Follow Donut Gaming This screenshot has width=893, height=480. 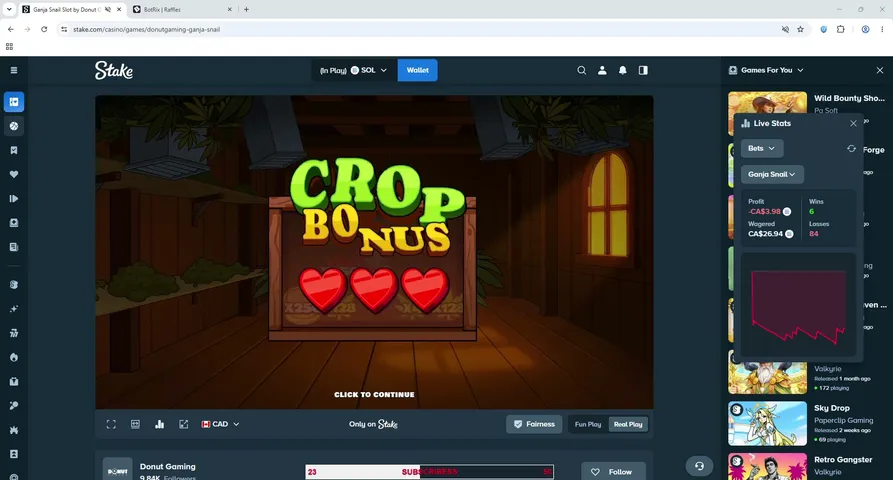pyautogui.click(x=613, y=472)
